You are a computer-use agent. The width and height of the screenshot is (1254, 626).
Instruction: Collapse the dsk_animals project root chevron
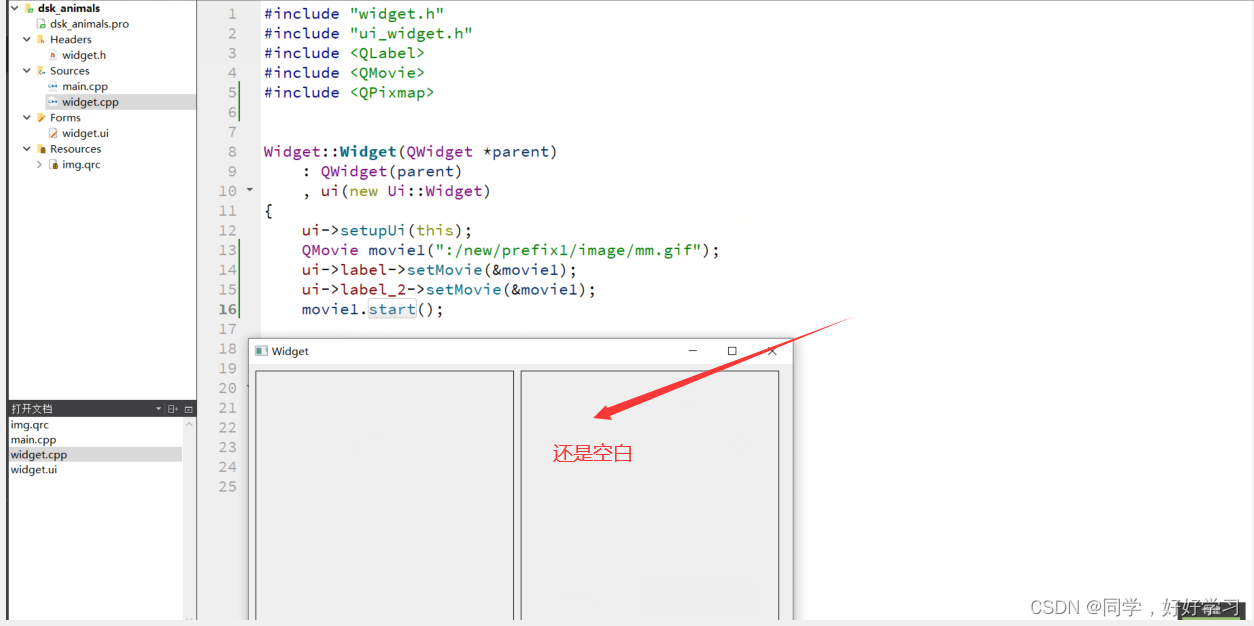[x=14, y=8]
